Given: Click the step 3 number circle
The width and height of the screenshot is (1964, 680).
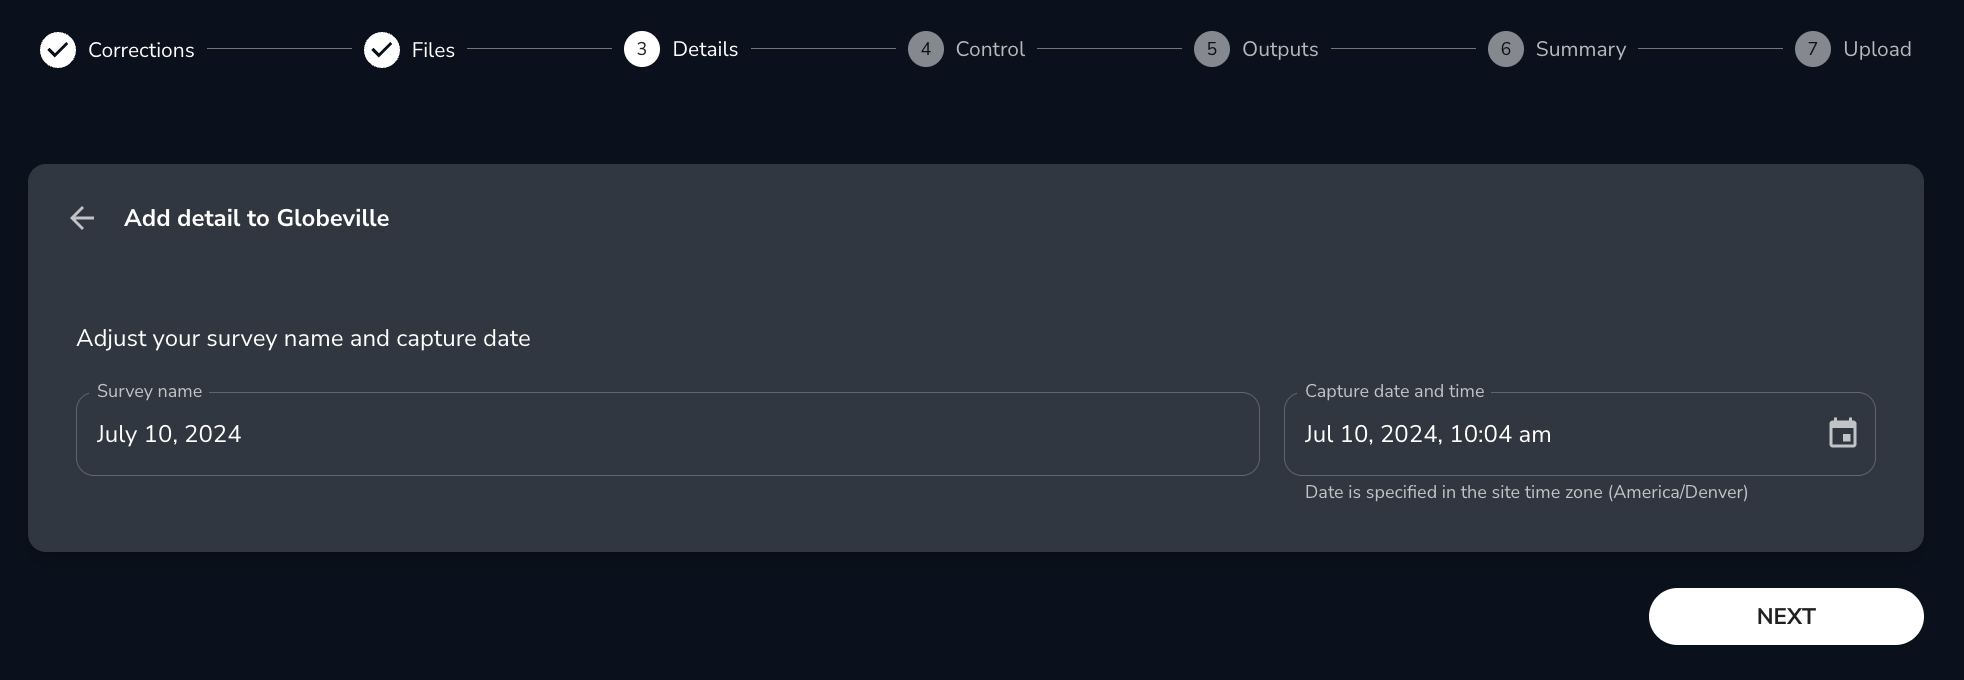Looking at the screenshot, I should pyautogui.click(x=642, y=49).
